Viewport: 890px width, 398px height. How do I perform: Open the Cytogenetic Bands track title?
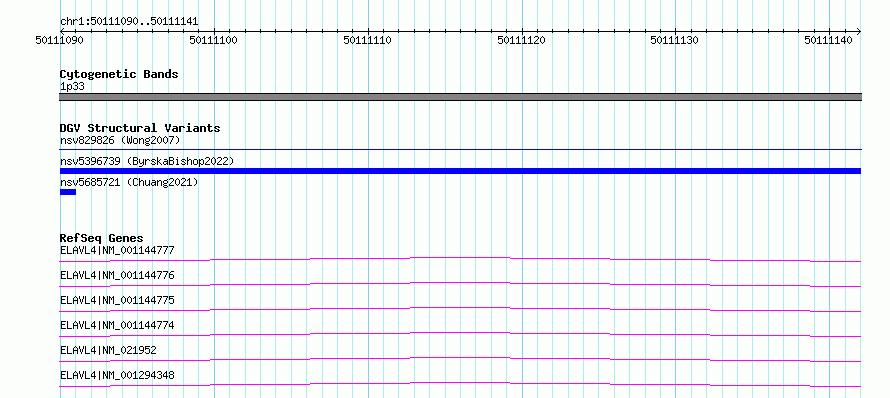click(119, 74)
